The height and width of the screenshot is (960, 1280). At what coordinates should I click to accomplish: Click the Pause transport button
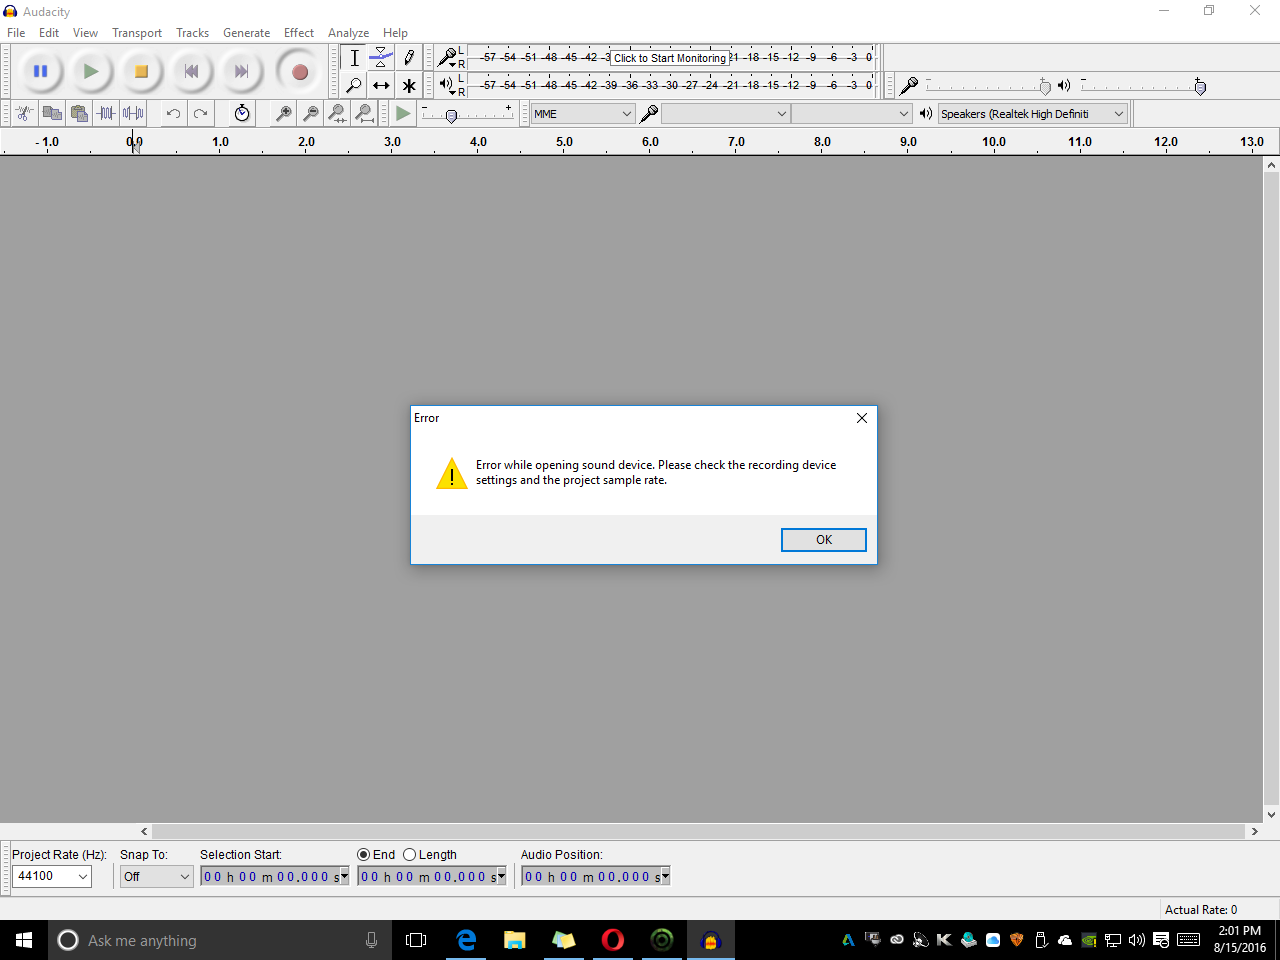40,71
